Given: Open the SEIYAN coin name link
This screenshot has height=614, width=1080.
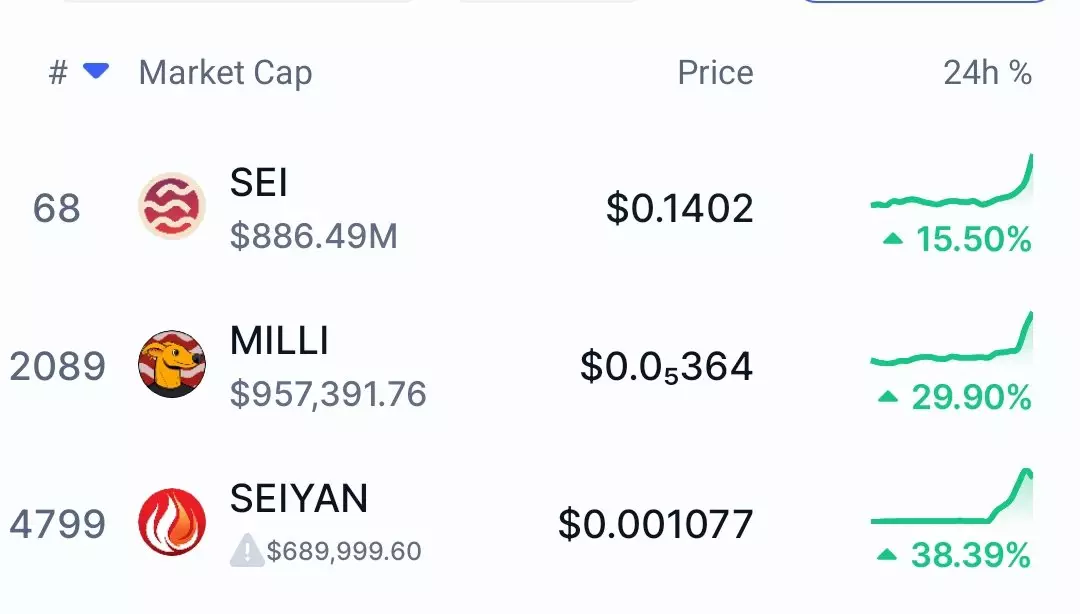Looking at the screenshot, I should (x=299, y=498).
